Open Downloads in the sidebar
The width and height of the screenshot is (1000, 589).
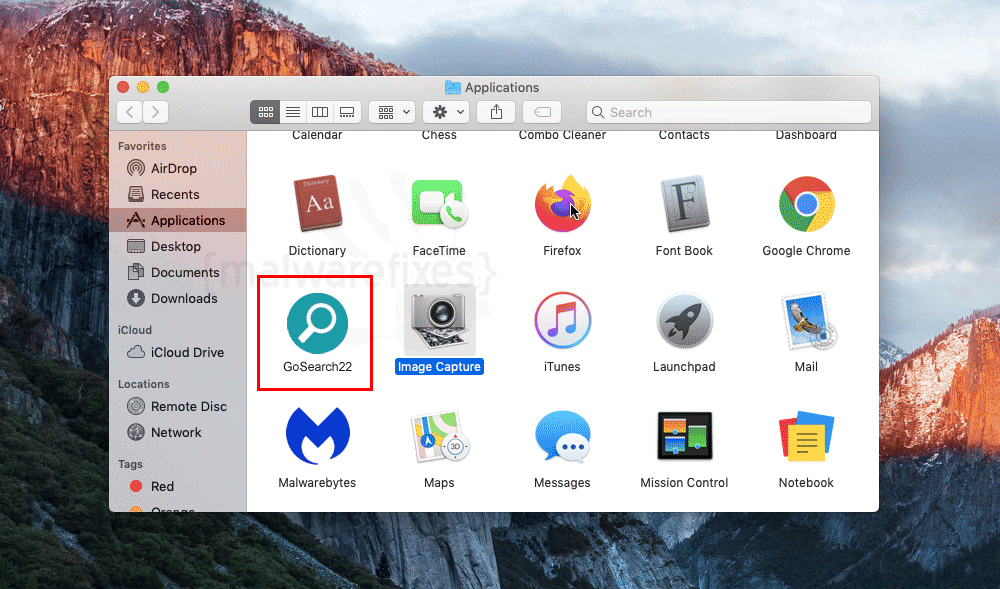click(178, 298)
